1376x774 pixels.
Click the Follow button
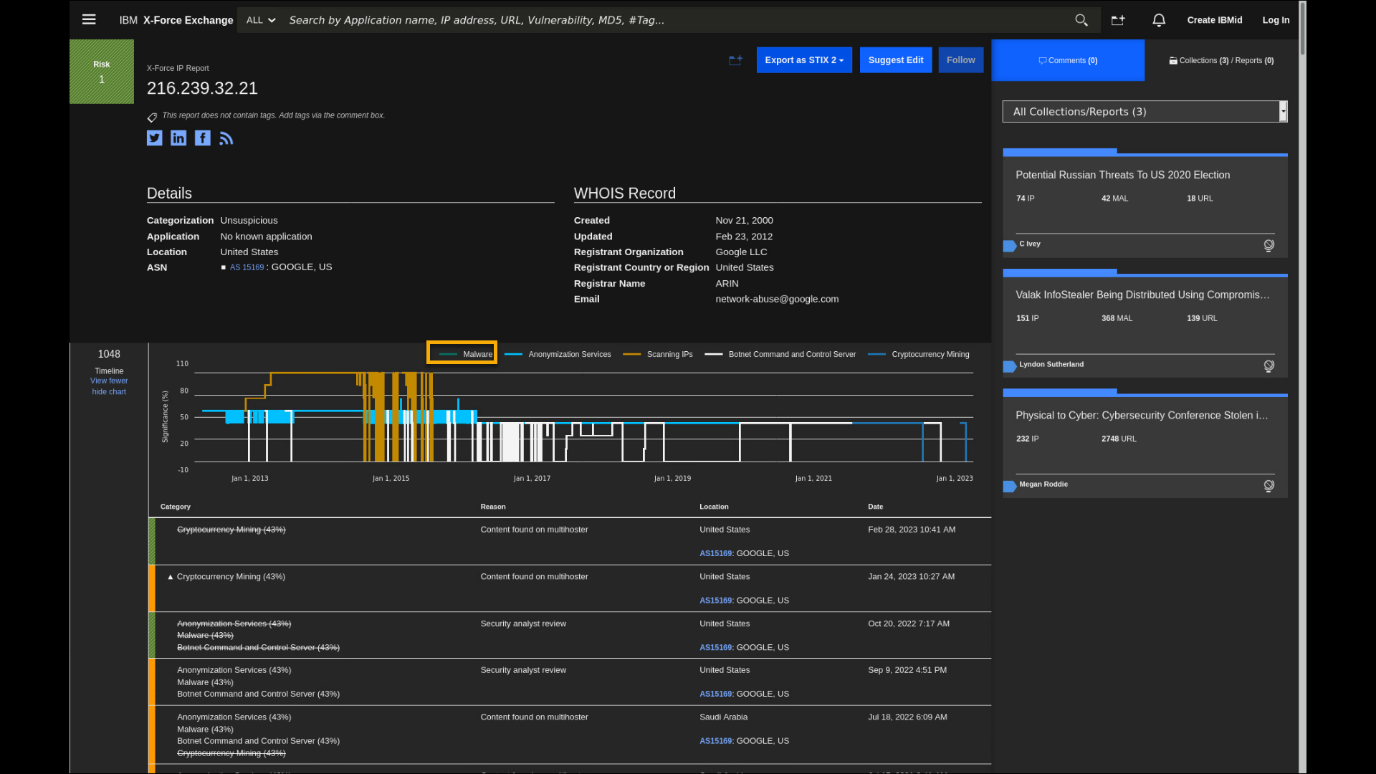(961, 60)
